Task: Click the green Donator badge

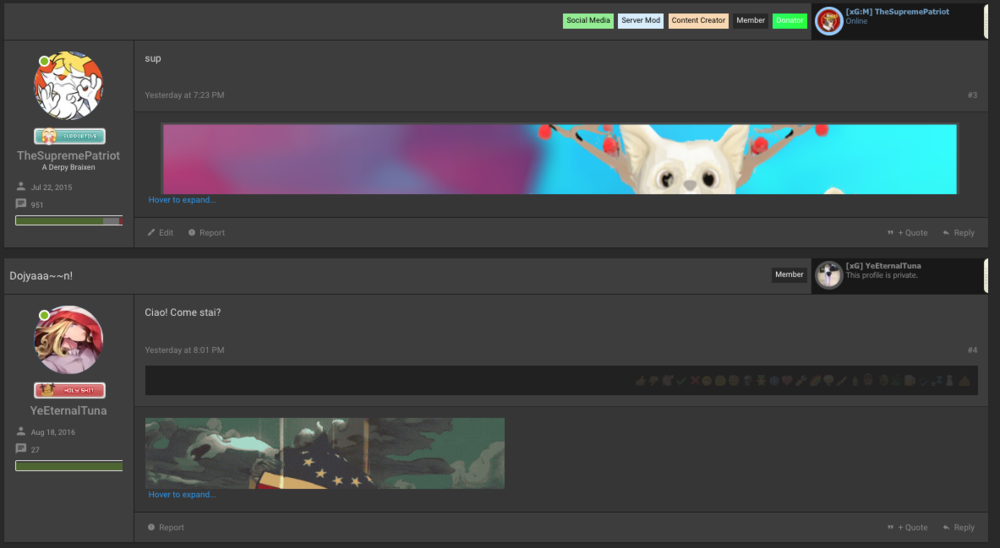Action: pyautogui.click(x=790, y=20)
